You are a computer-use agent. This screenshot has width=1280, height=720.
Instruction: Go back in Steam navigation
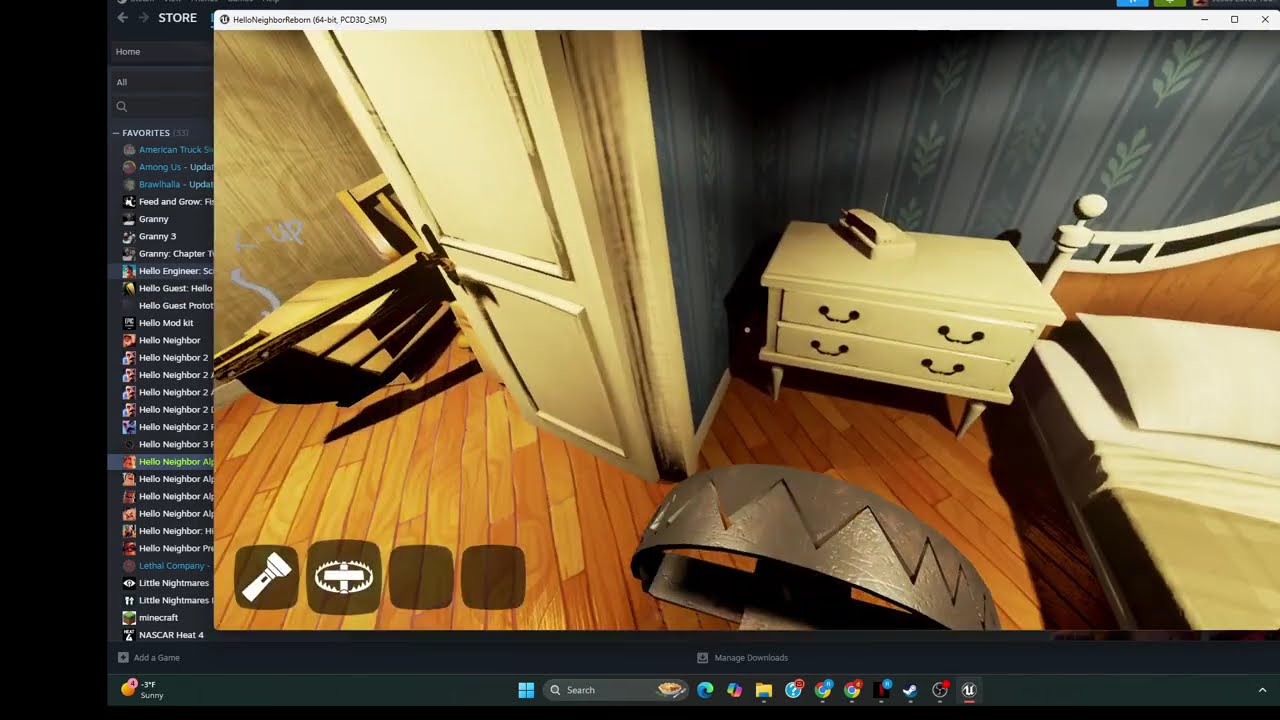(x=122, y=18)
